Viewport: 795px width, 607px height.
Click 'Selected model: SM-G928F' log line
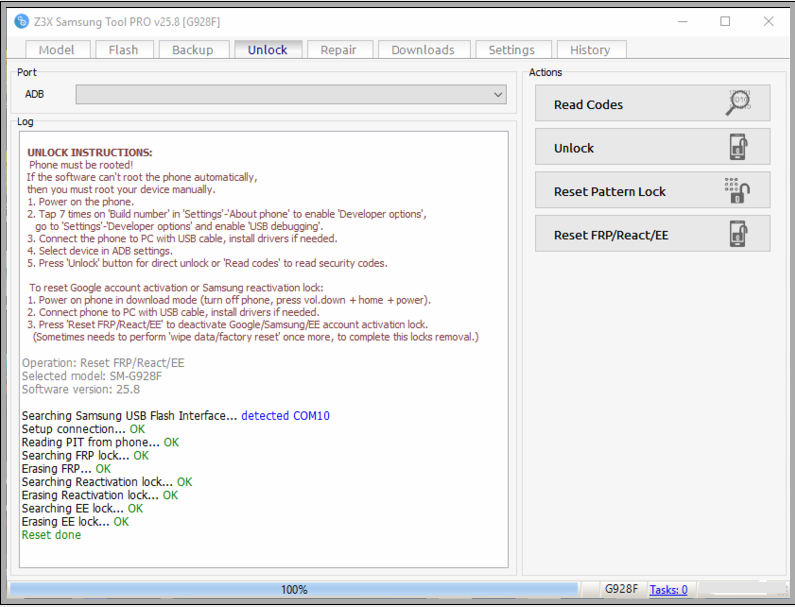coord(92,376)
